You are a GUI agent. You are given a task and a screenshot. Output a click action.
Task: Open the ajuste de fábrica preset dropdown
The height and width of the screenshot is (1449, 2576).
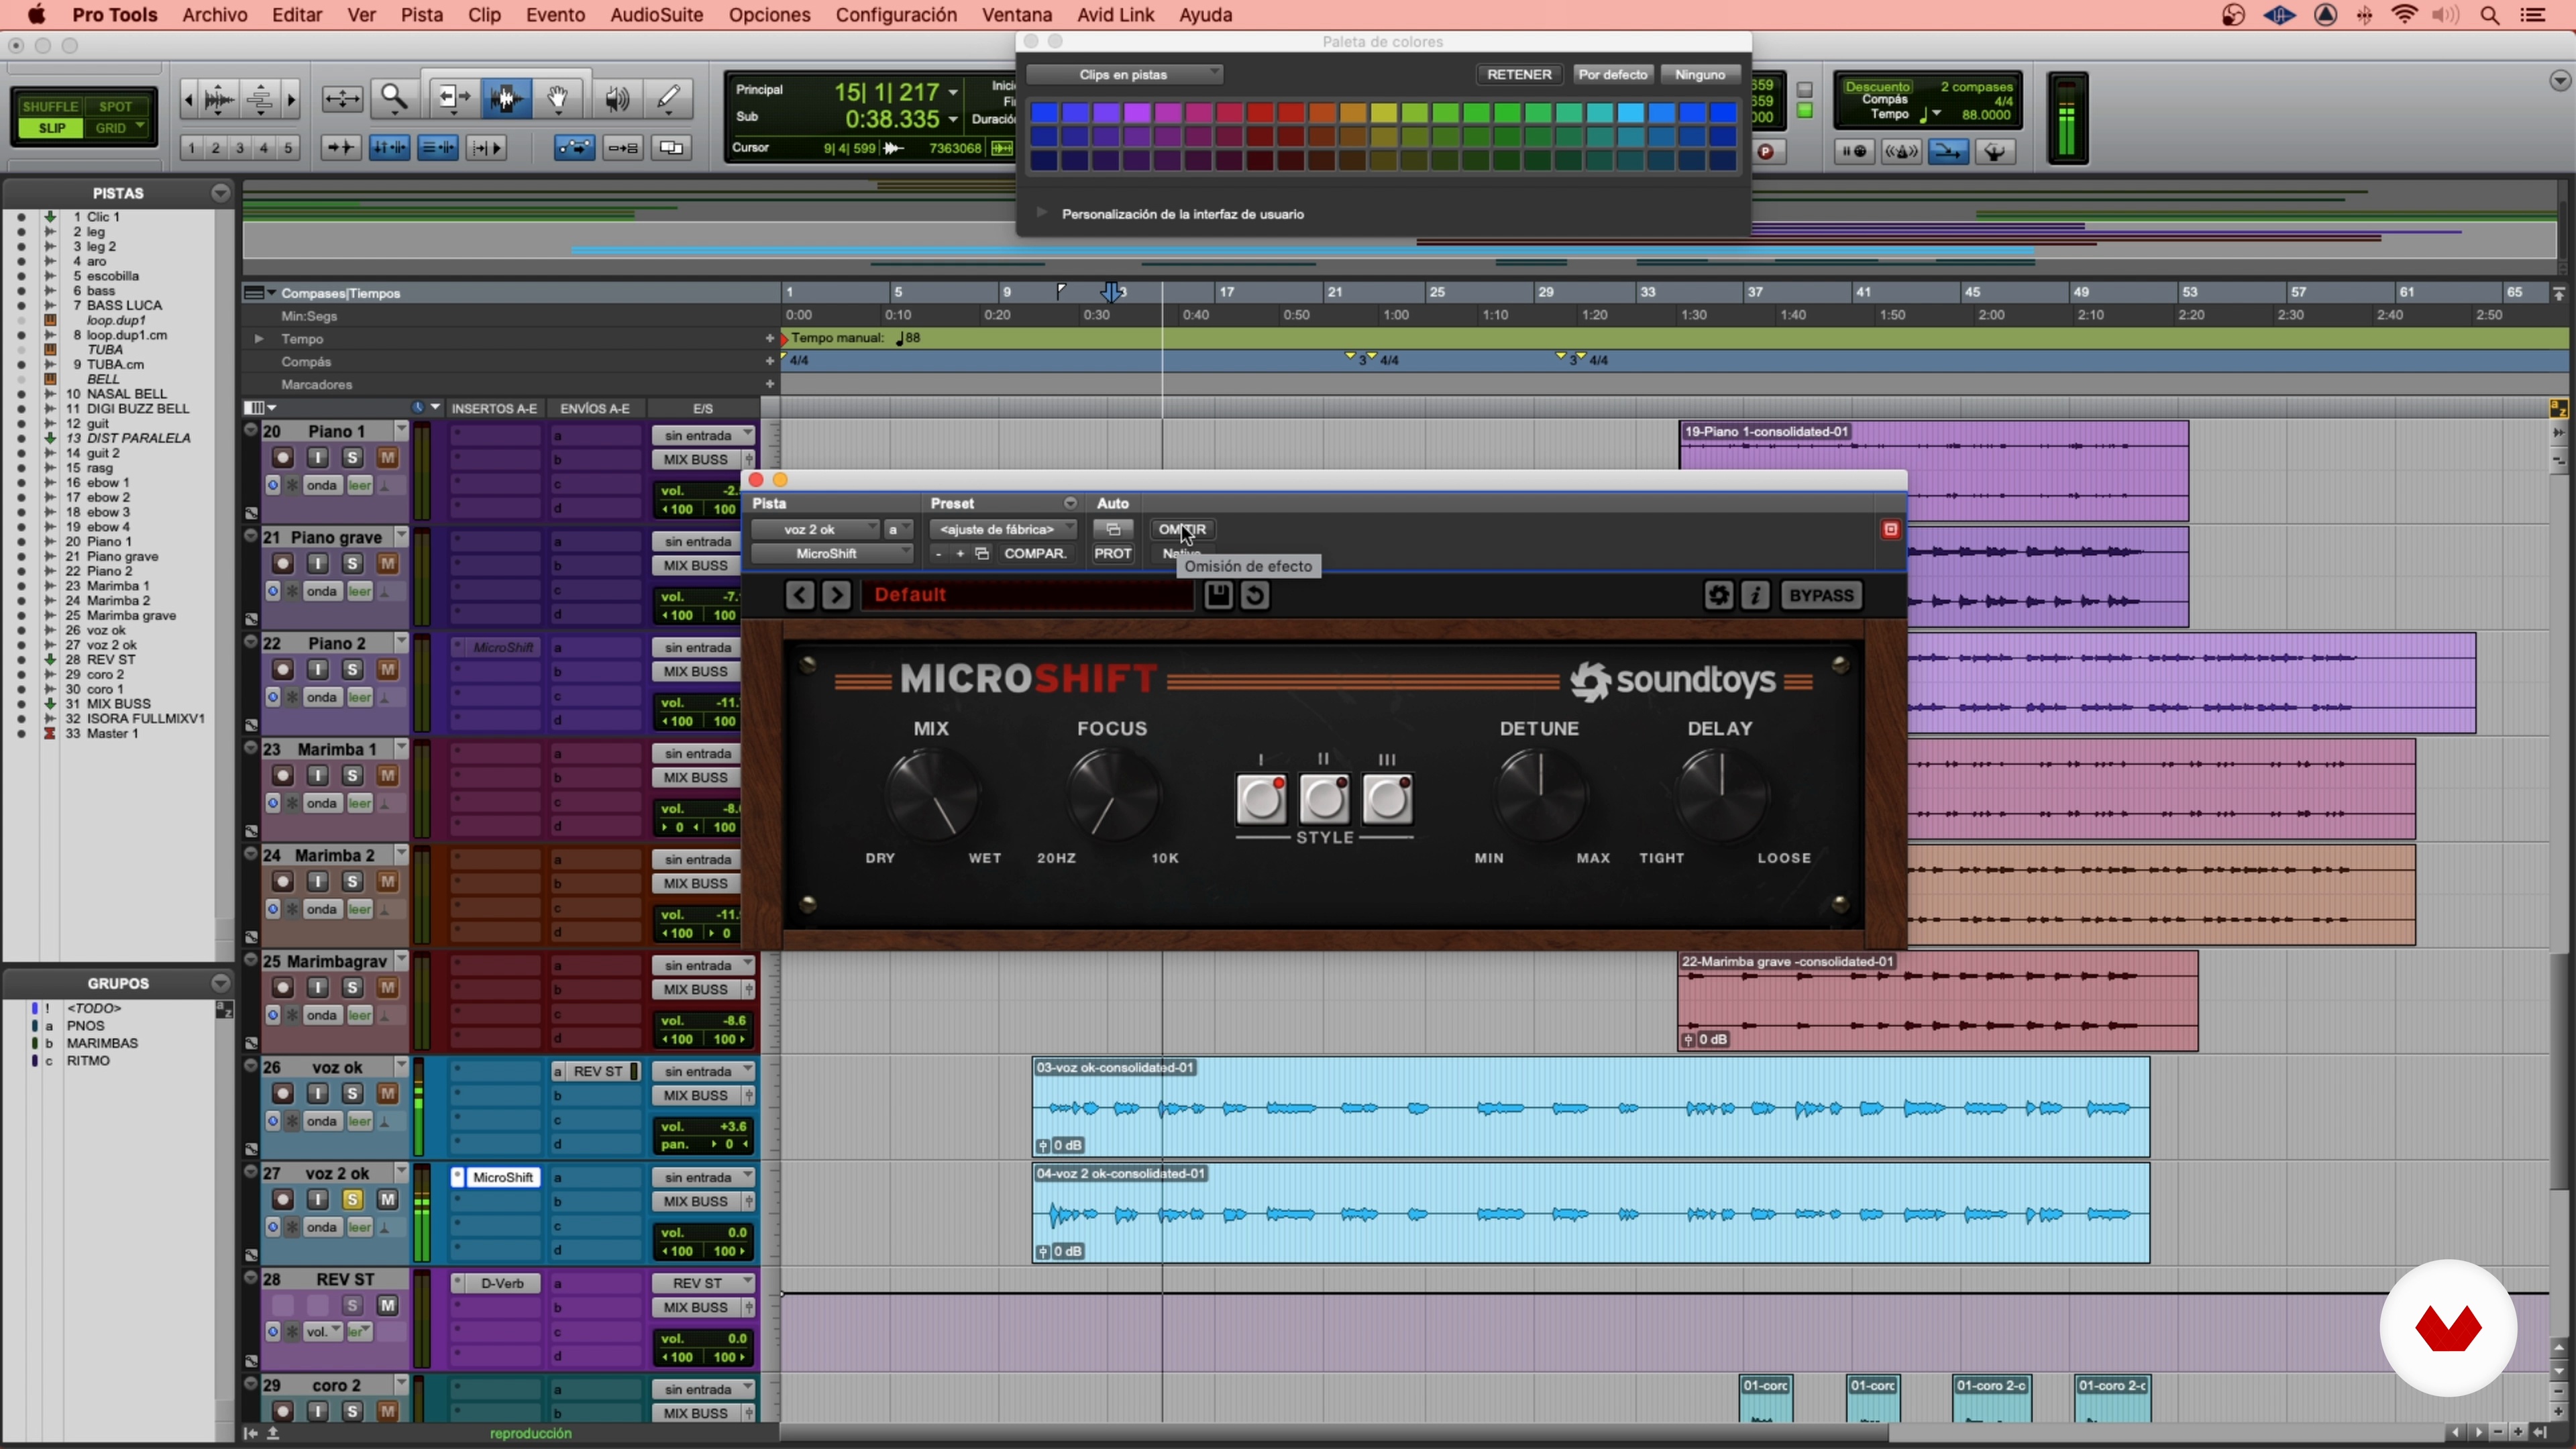(1003, 529)
